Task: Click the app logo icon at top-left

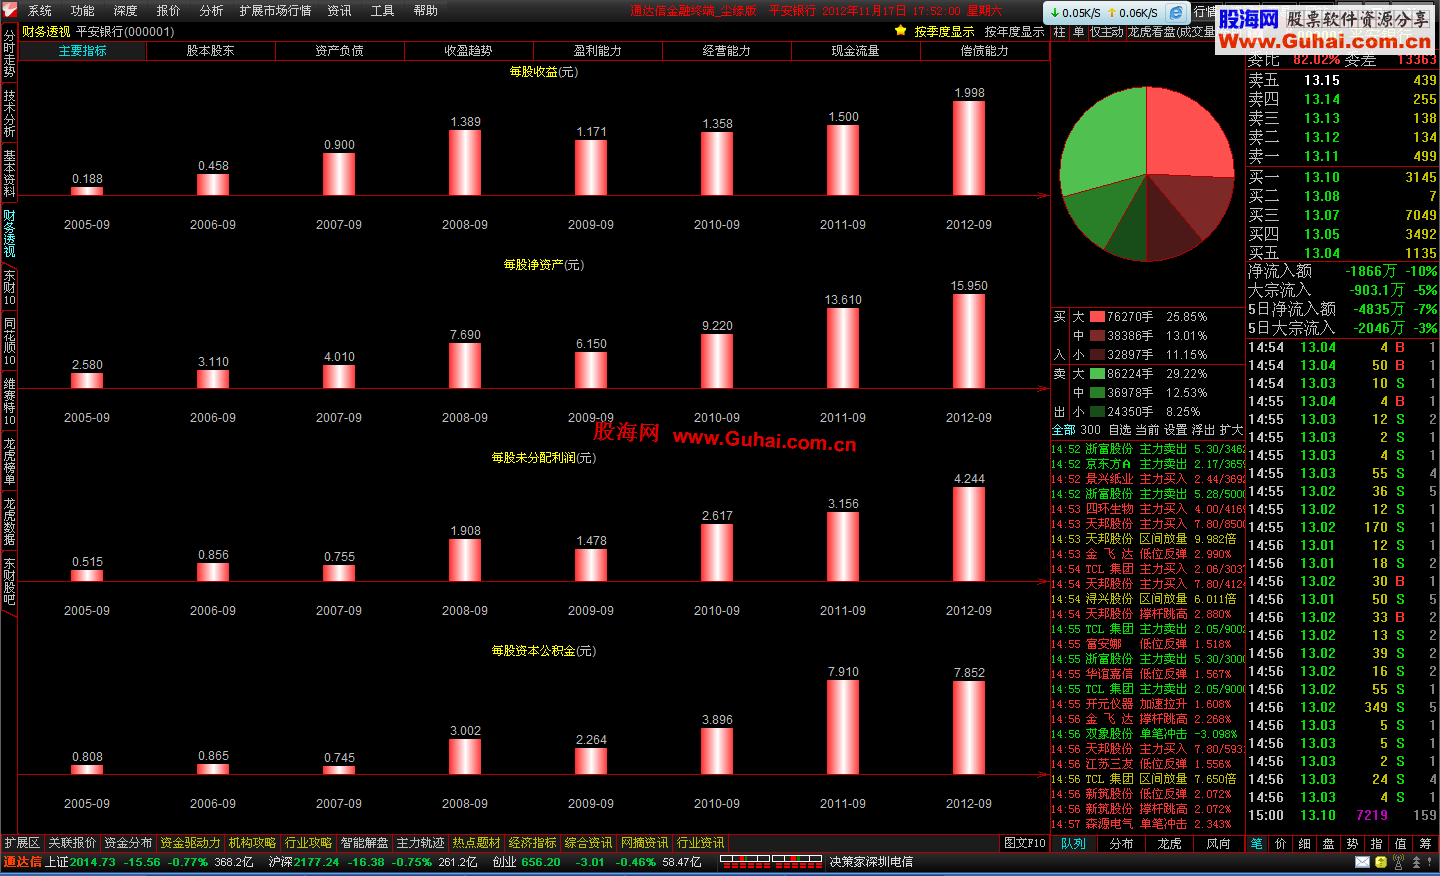Action: [x=9, y=10]
